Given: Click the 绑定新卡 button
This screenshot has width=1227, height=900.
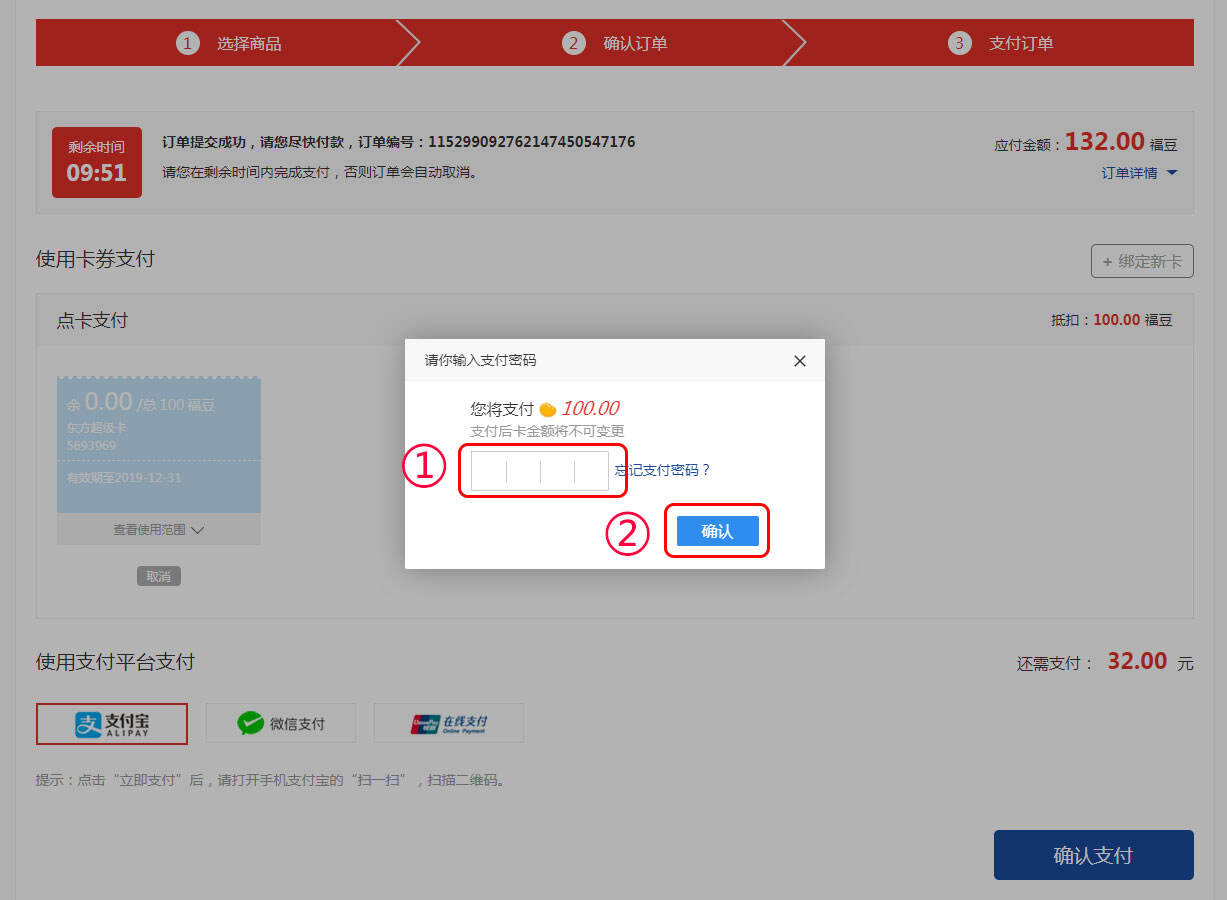Looking at the screenshot, I should [1141, 261].
